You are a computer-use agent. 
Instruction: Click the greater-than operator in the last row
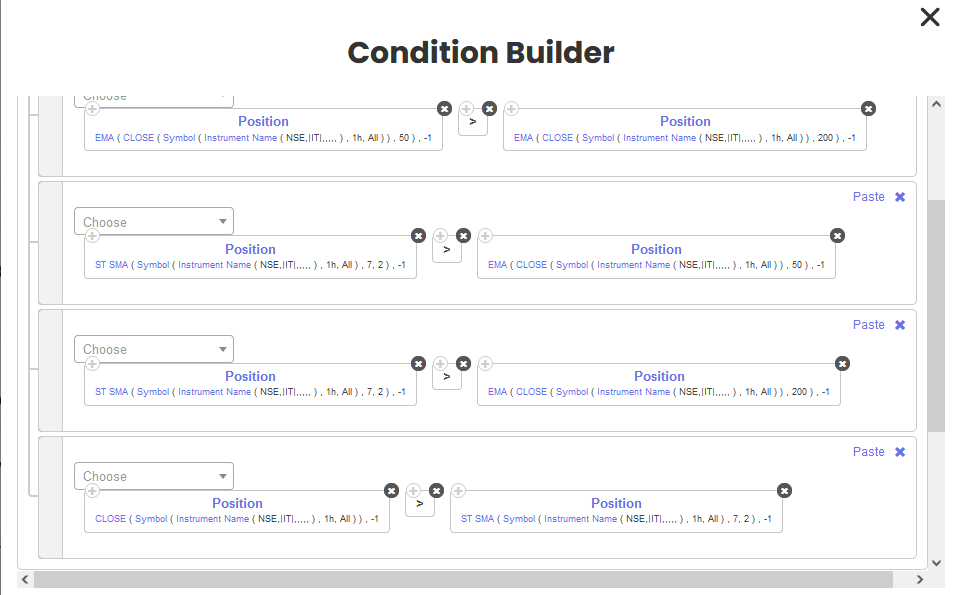[419, 504]
